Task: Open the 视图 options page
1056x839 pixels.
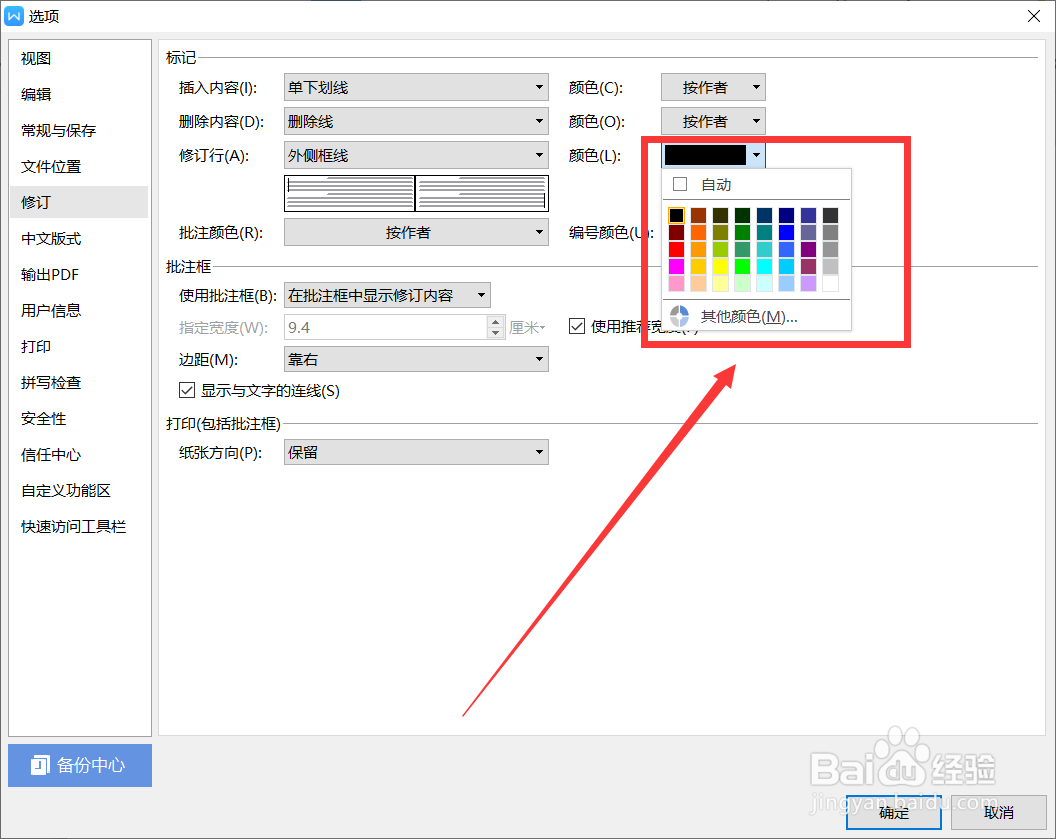Action: pyautogui.click(x=79, y=59)
